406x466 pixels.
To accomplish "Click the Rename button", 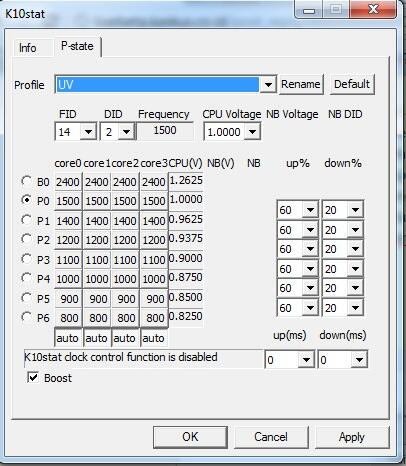I will [x=301, y=84].
